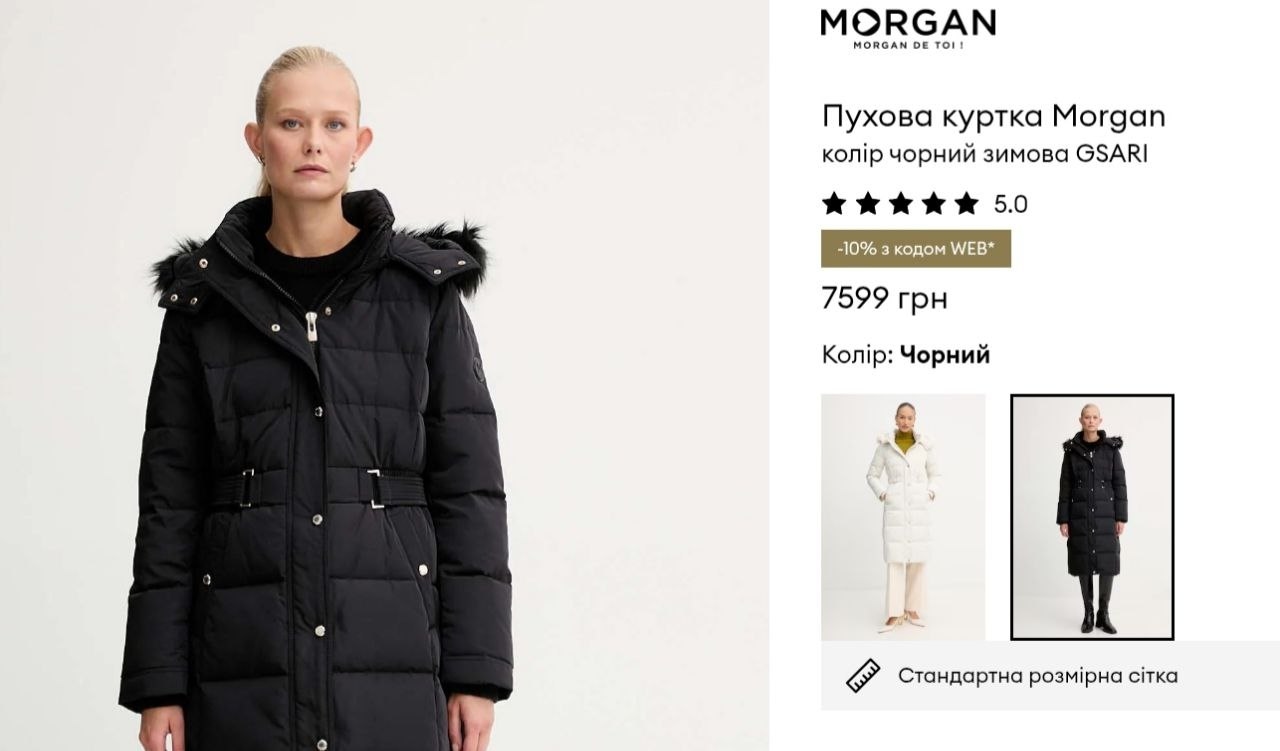Click the first rating star

[x=834, y=204]
